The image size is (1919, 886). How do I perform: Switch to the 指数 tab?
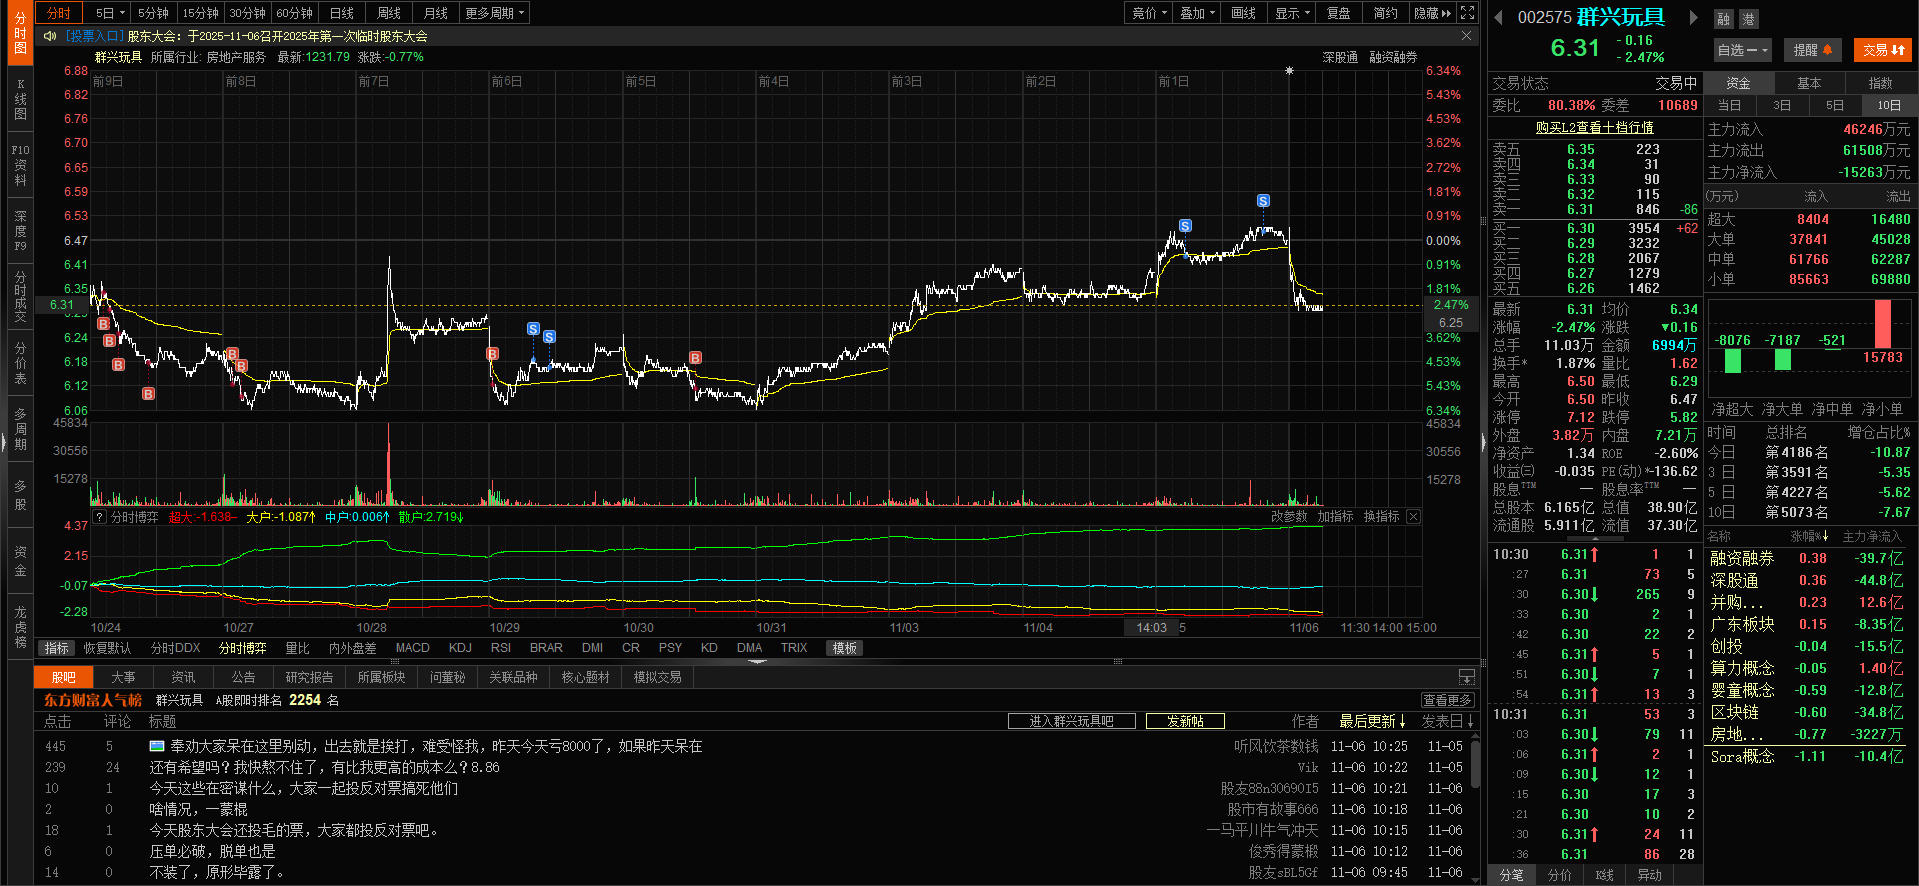1880,83
